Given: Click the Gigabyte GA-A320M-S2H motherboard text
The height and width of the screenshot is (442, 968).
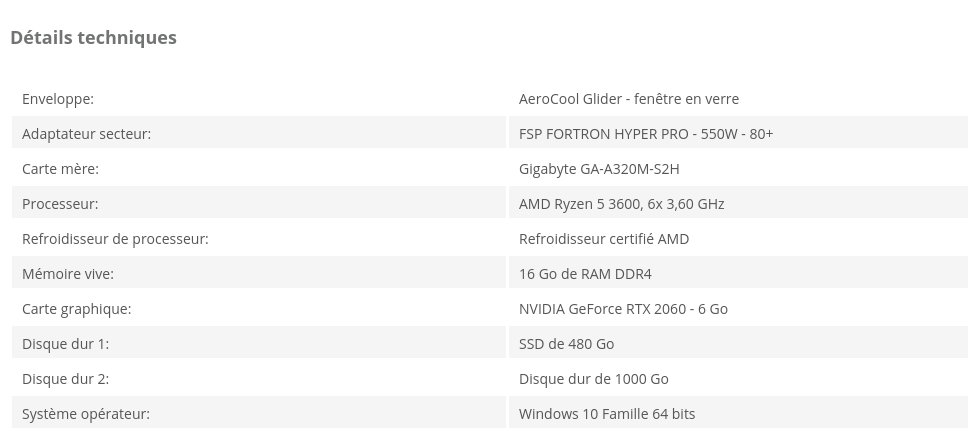Looking at the screenshot, I should [x=599, y=169].
